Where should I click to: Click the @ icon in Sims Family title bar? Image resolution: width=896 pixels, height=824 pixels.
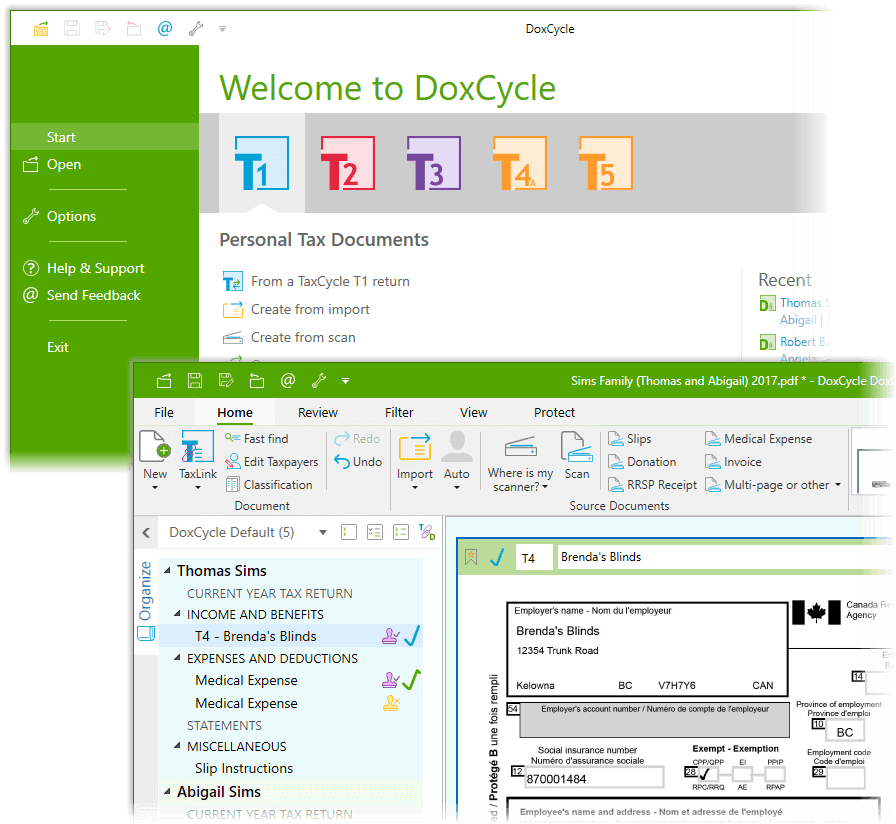tap(288, 381)
